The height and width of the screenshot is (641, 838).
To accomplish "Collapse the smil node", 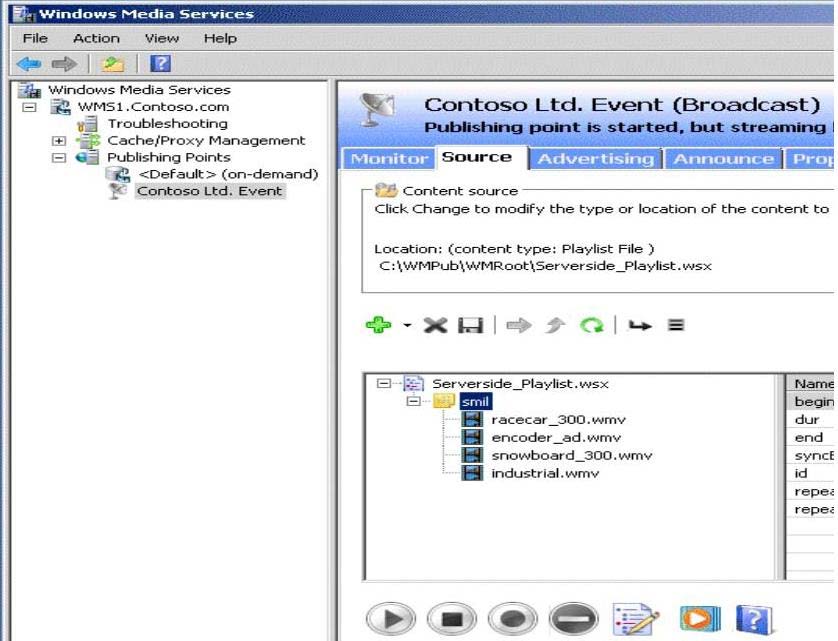I will coord(413,401).
